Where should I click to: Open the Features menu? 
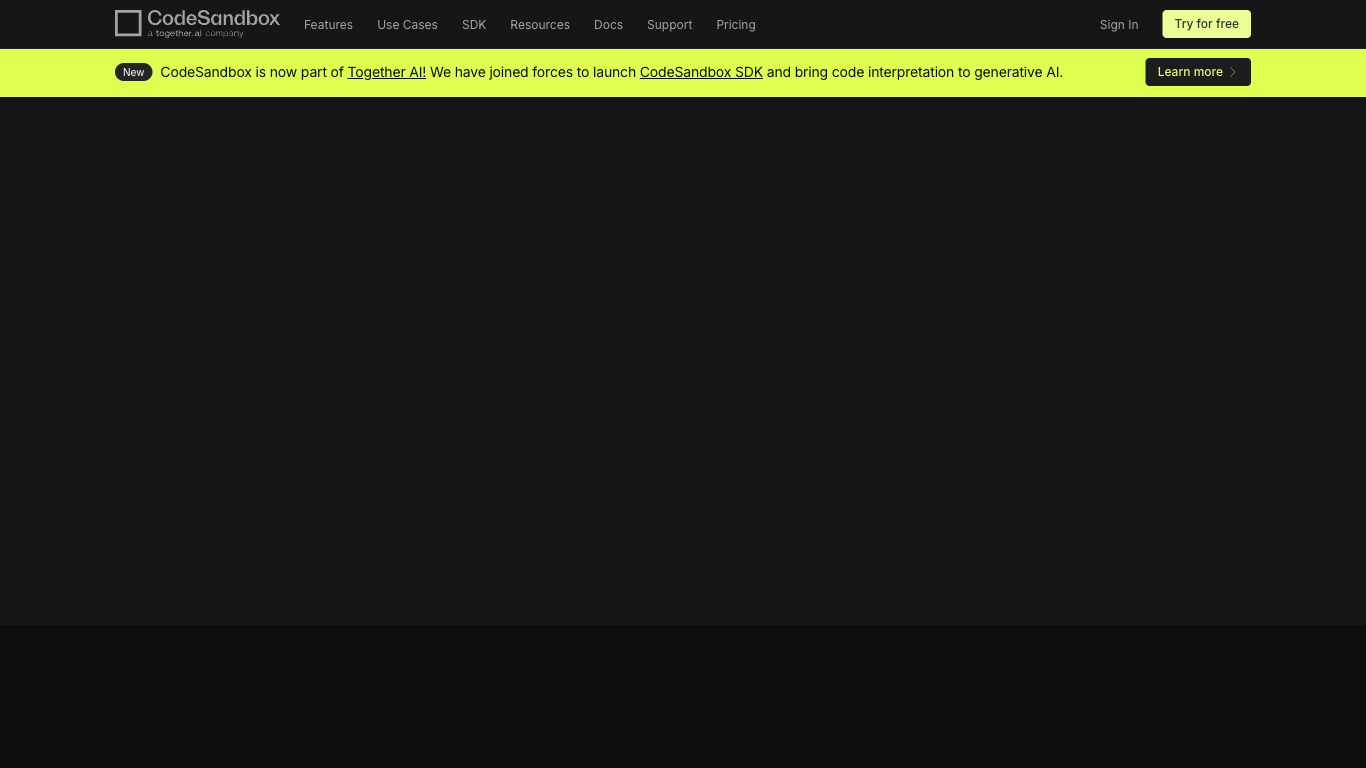(328, 25)
